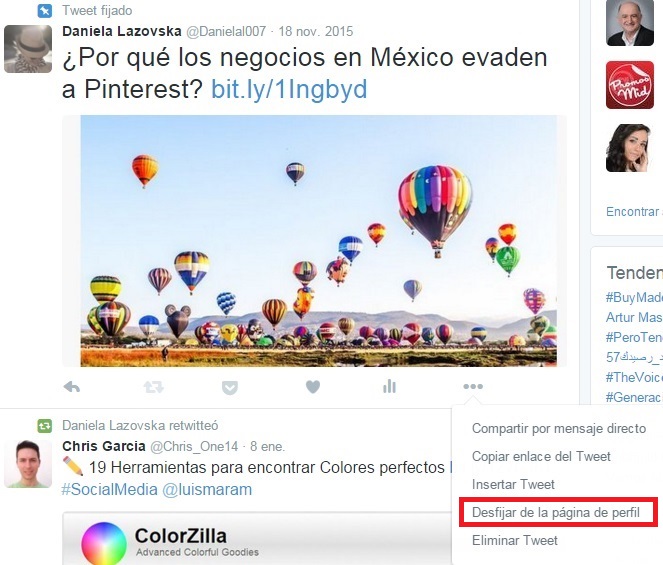Choose Desfijar de la página de perfil
663x565 pixels.
click(x=558, y=512)
